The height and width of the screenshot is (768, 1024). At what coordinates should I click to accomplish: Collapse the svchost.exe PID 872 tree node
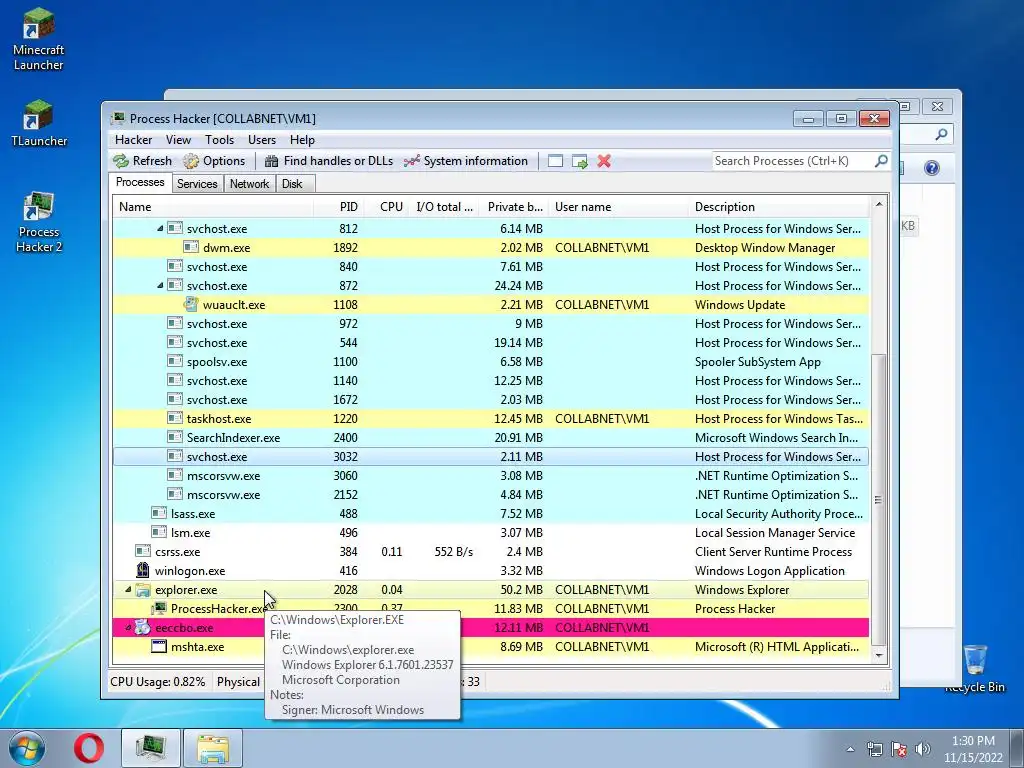click(x=160, y=285)
